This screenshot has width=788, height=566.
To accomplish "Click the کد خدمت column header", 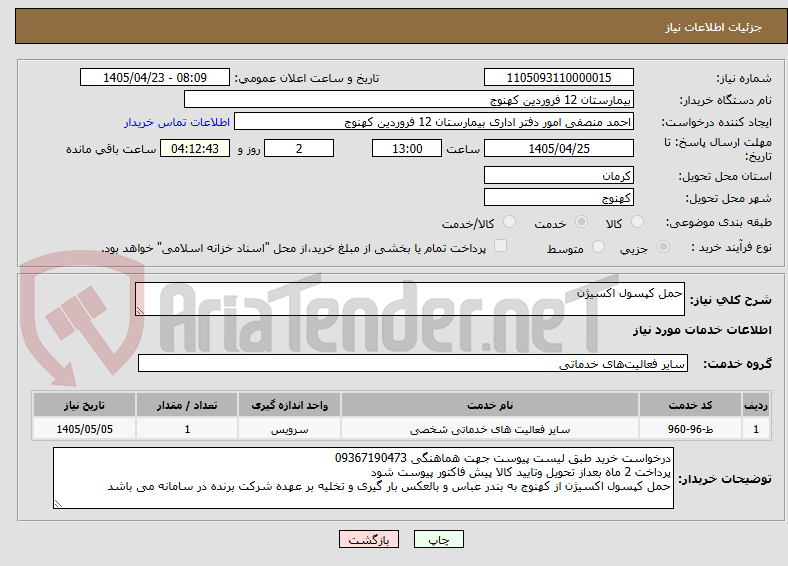I will click(x=691, y=405).
